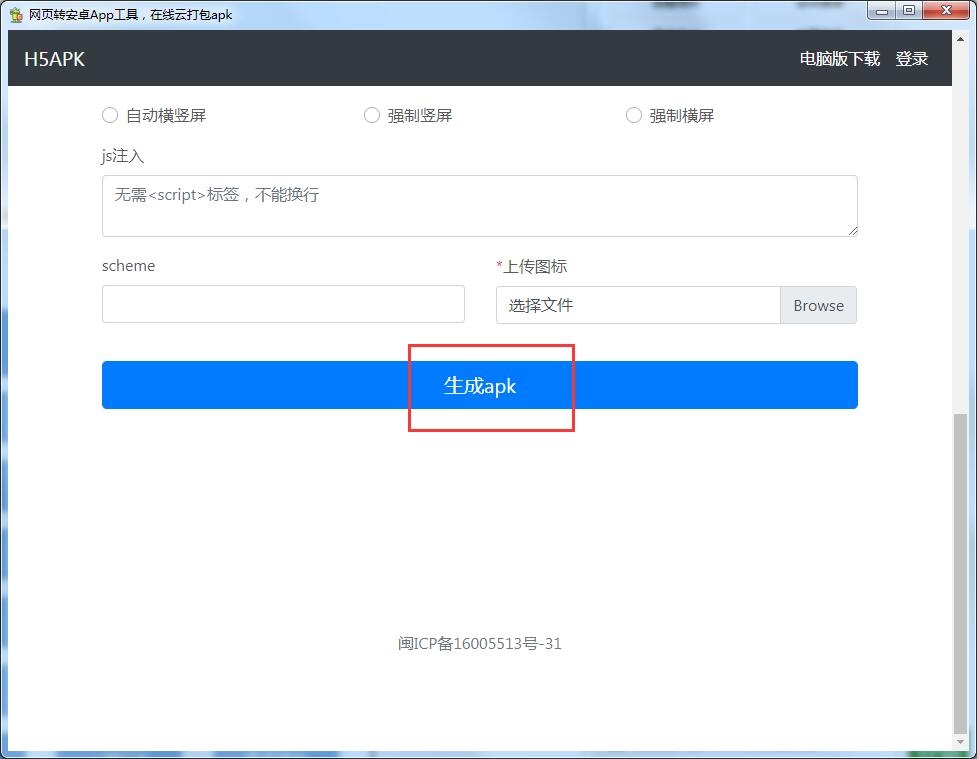977x759 pixels.
Task: Click the H5APK brand logo
Action: click(54, 59)
